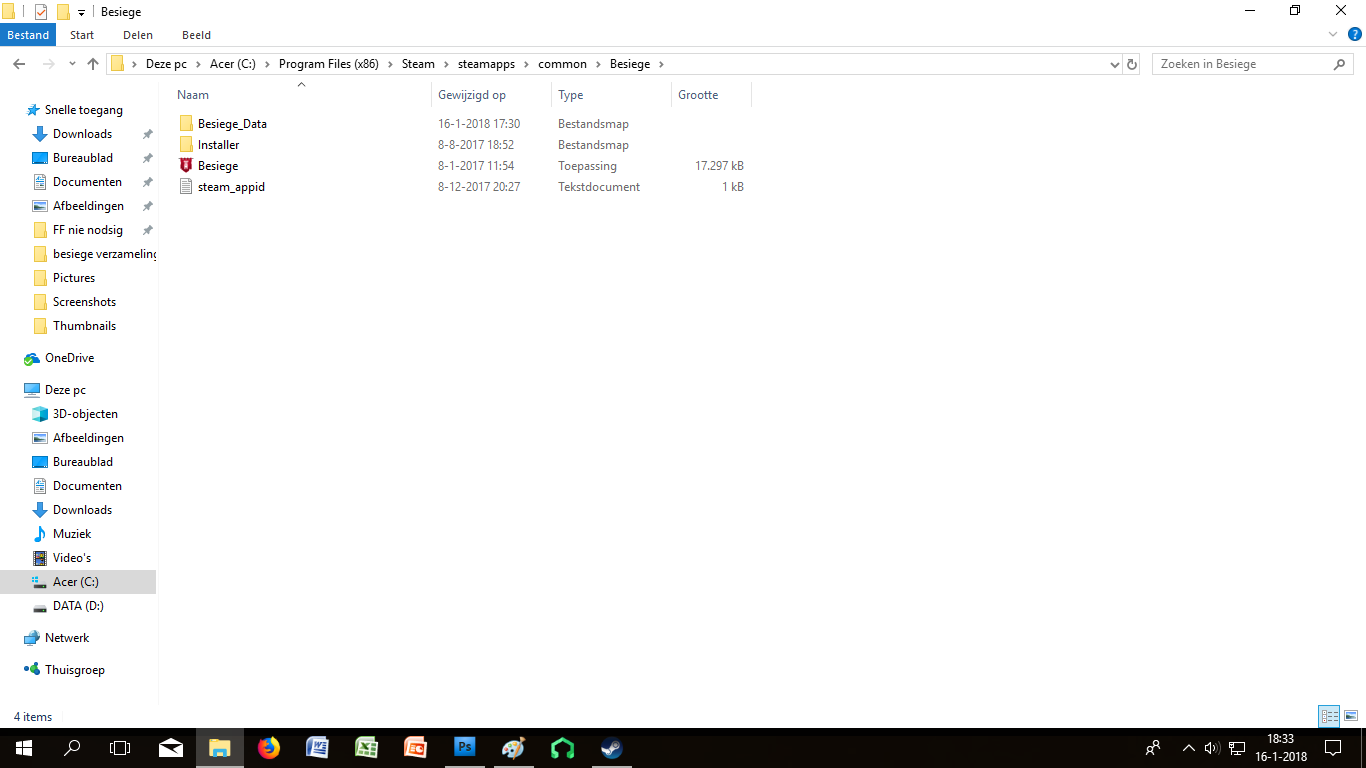The width and height of the screenshot is (1366, 768).
Task: Open the FF nie nodsig folder
Action: (88, 230)
